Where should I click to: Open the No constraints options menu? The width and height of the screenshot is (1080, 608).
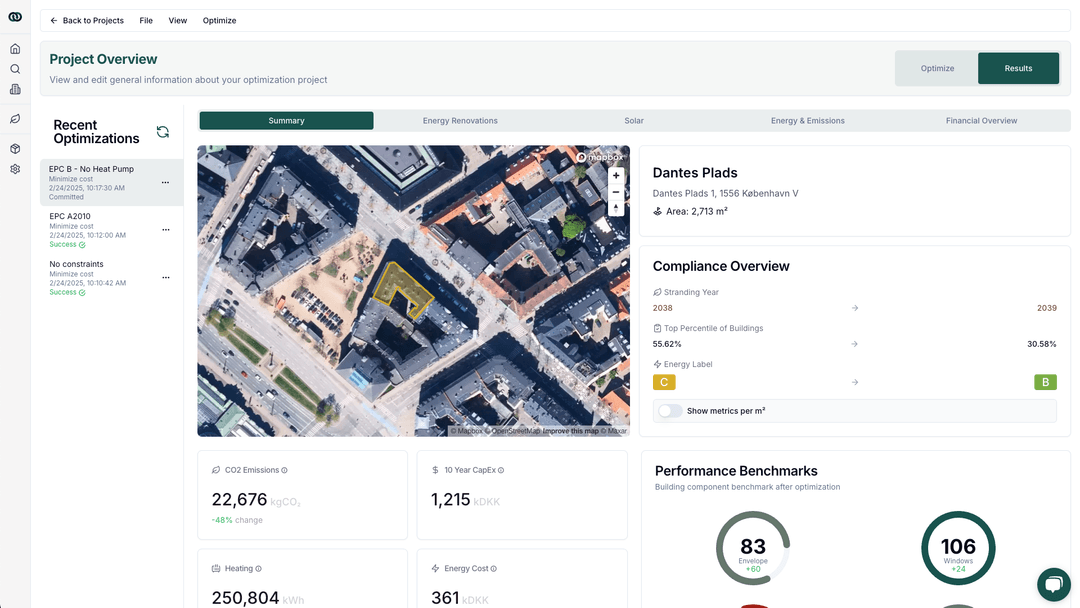pos(165,277)
